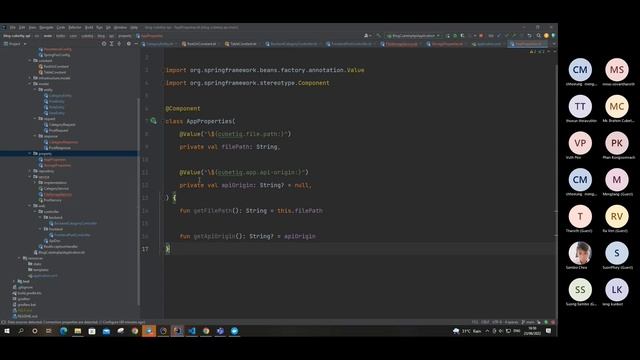The height and width of the screenshot is (360, 640).
Task: Collapse the selected property folder
Action: pos(29,153)
